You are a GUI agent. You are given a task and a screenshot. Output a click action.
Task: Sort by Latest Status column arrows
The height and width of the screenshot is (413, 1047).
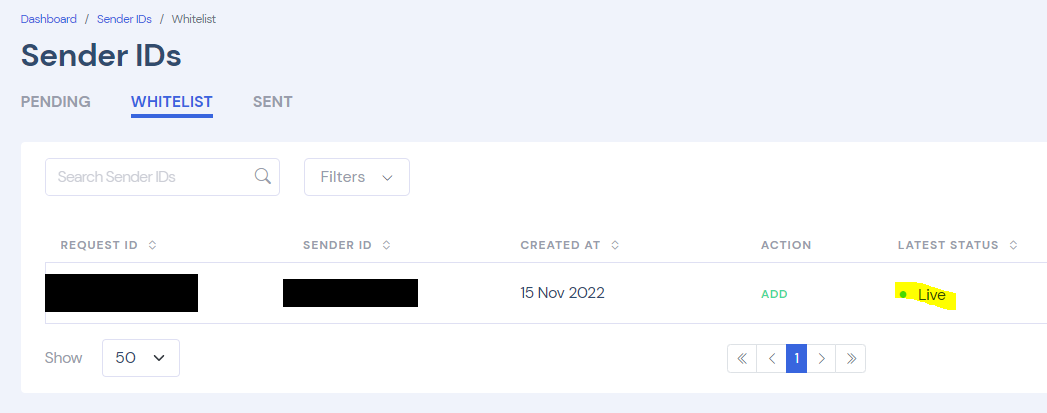pos(1013,245)
